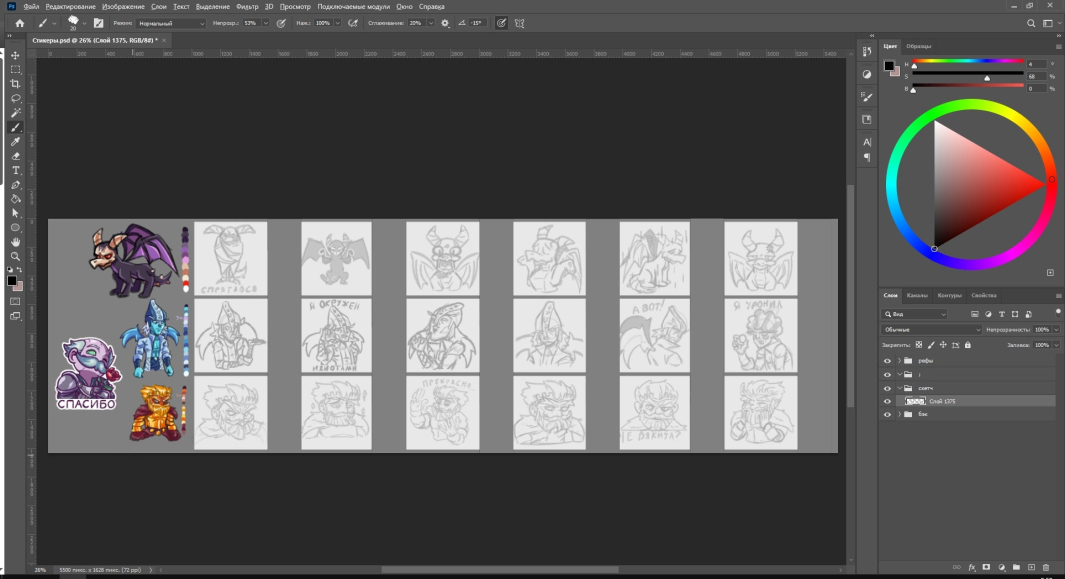Select the Eraser tool
The height and width of the screenshot is (579, 1065).
coord(15,156)
